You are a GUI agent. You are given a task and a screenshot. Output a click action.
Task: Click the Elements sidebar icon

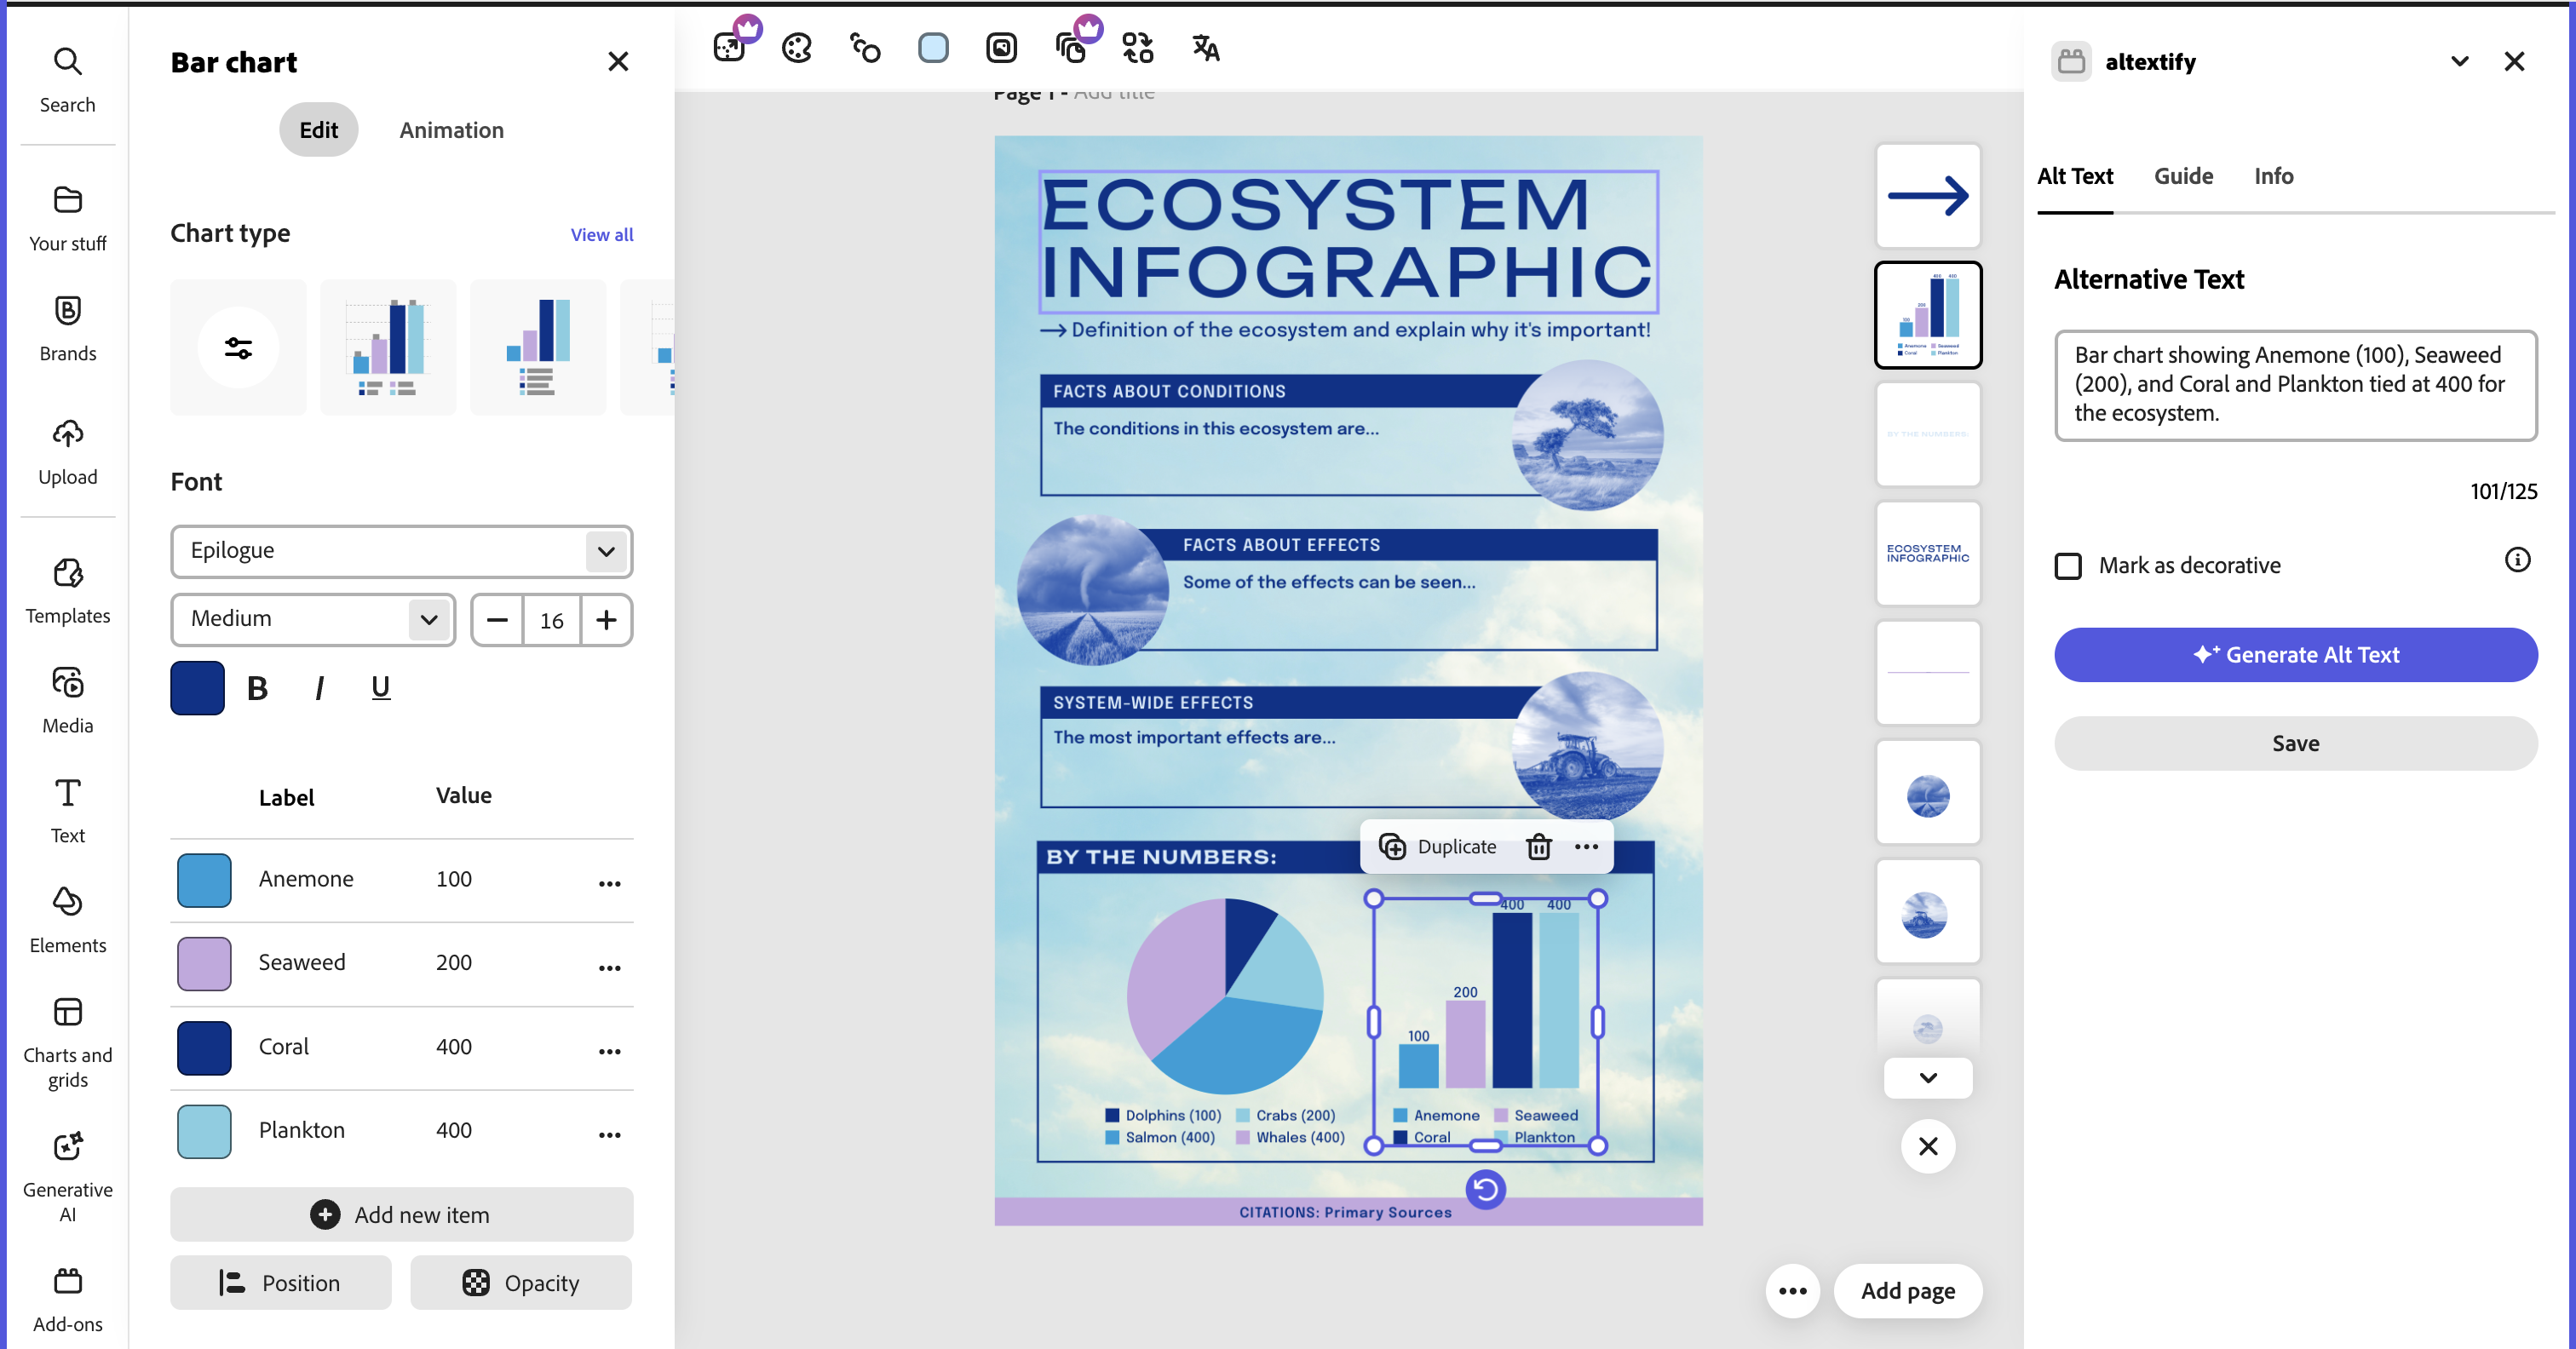click(67, 918)
